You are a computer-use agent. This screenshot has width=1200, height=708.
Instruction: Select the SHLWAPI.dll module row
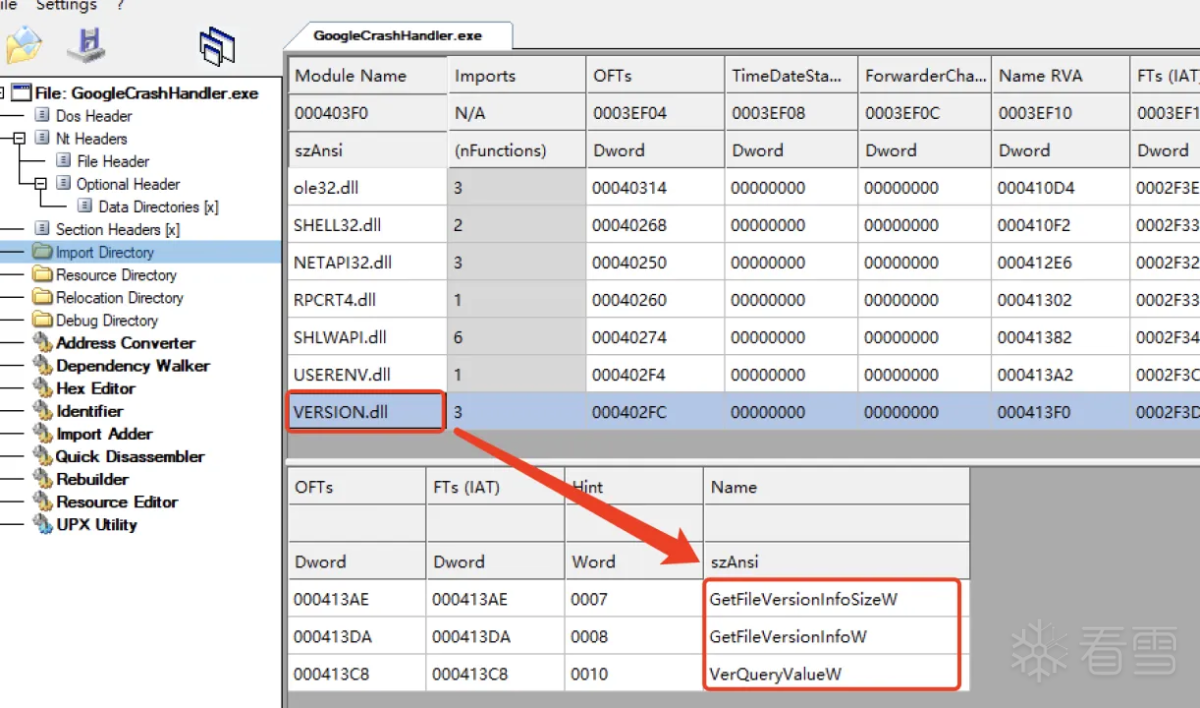pos(744,338)
